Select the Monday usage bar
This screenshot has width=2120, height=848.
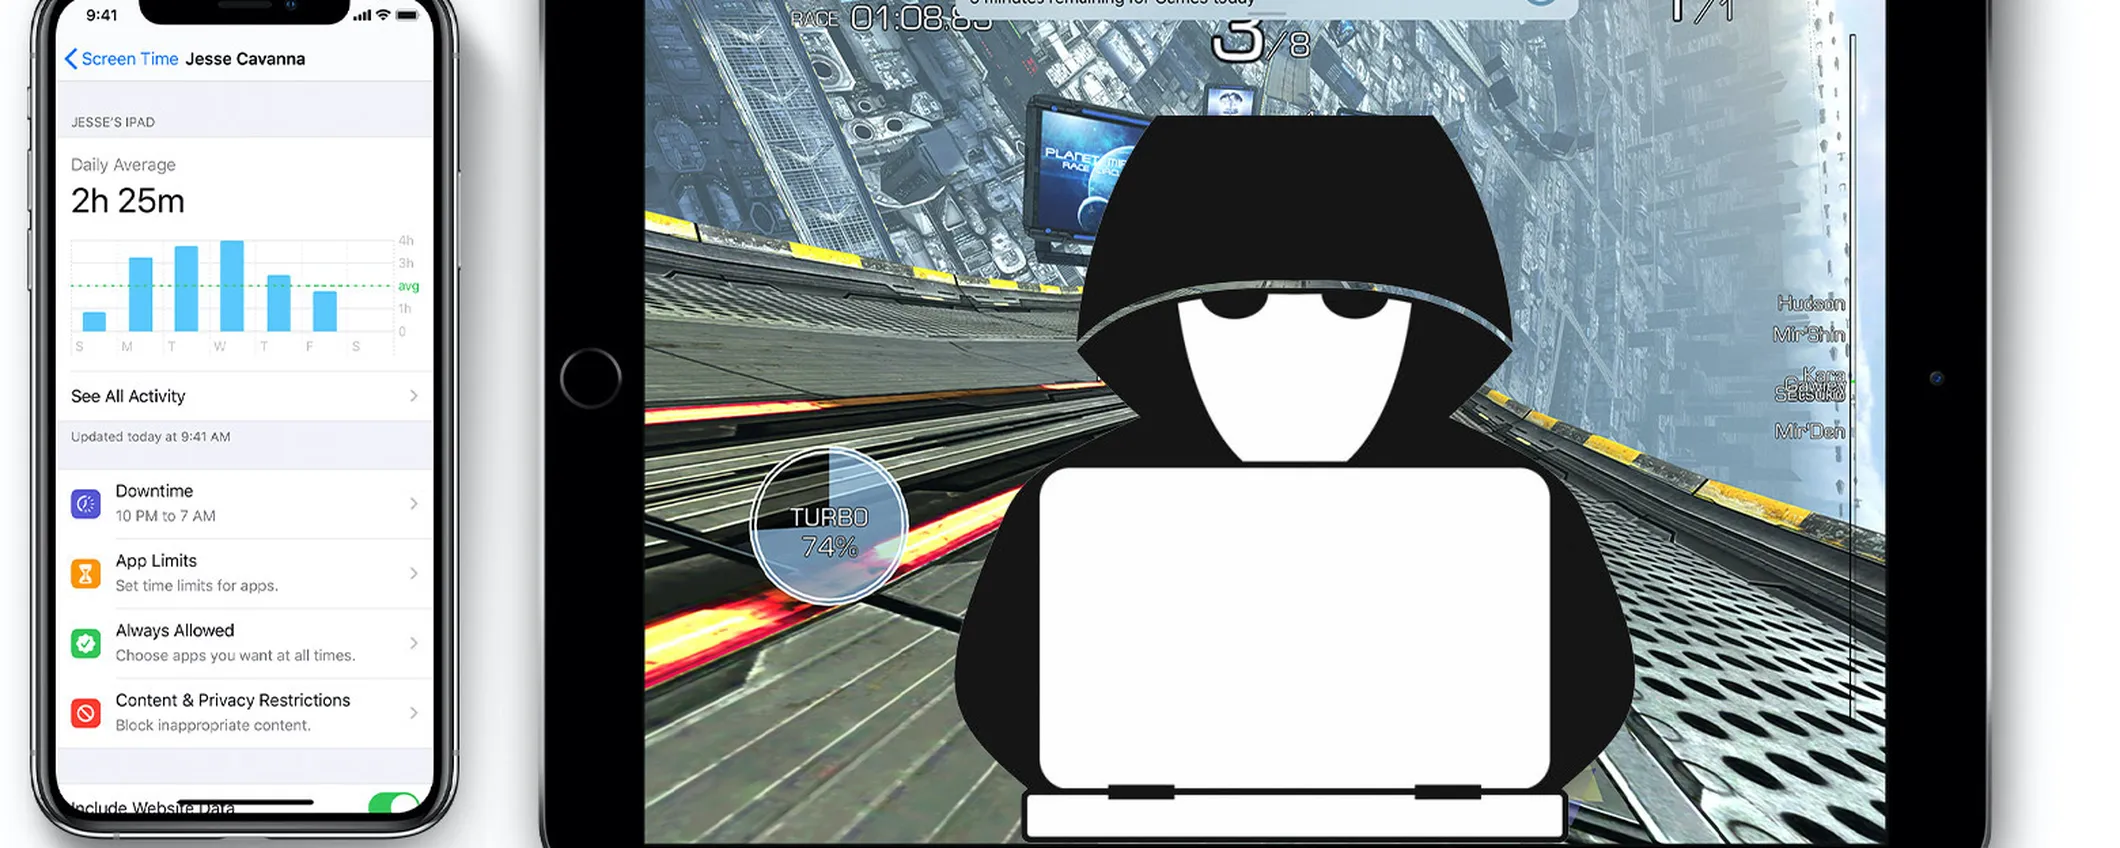(x=141, y=294)
